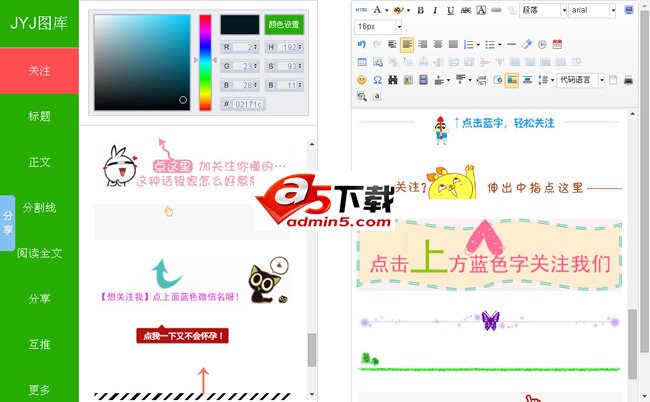
Task: Select the 阅读全文 sidebar tab
Action: coord(39,253)
